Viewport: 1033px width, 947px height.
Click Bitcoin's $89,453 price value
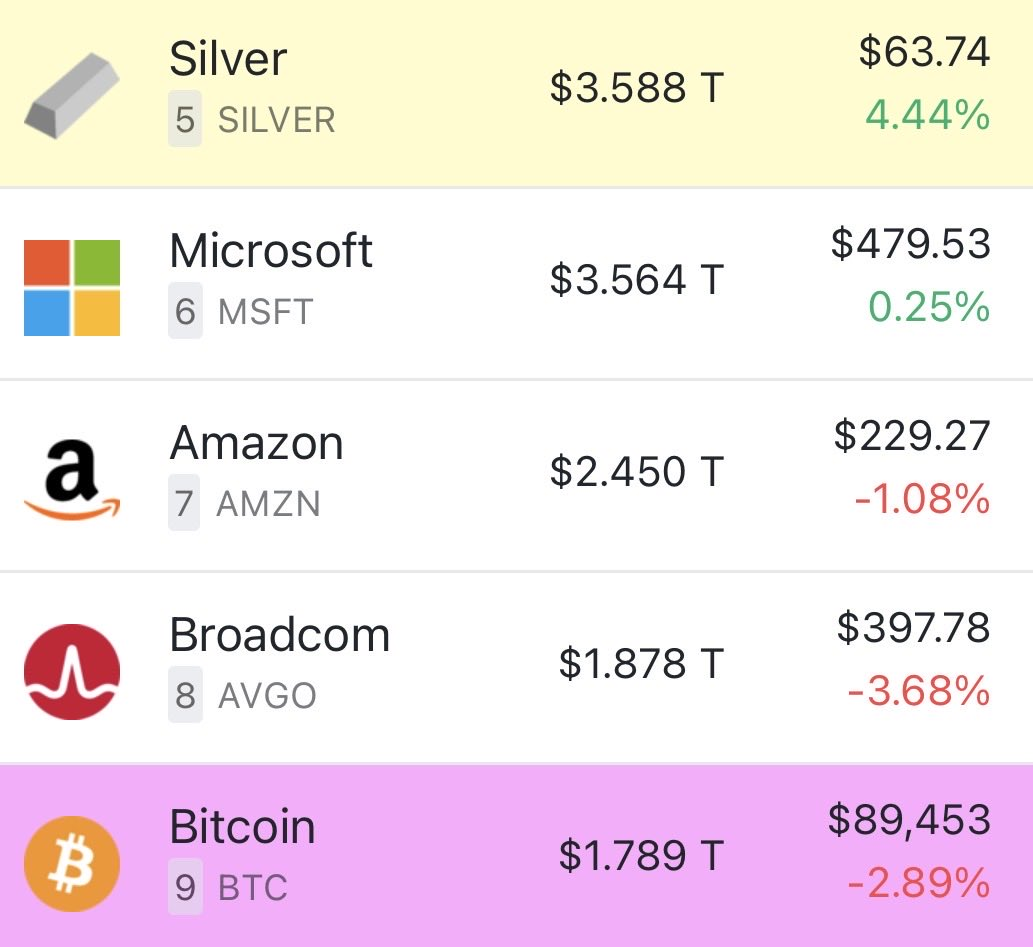coord(909,820)
